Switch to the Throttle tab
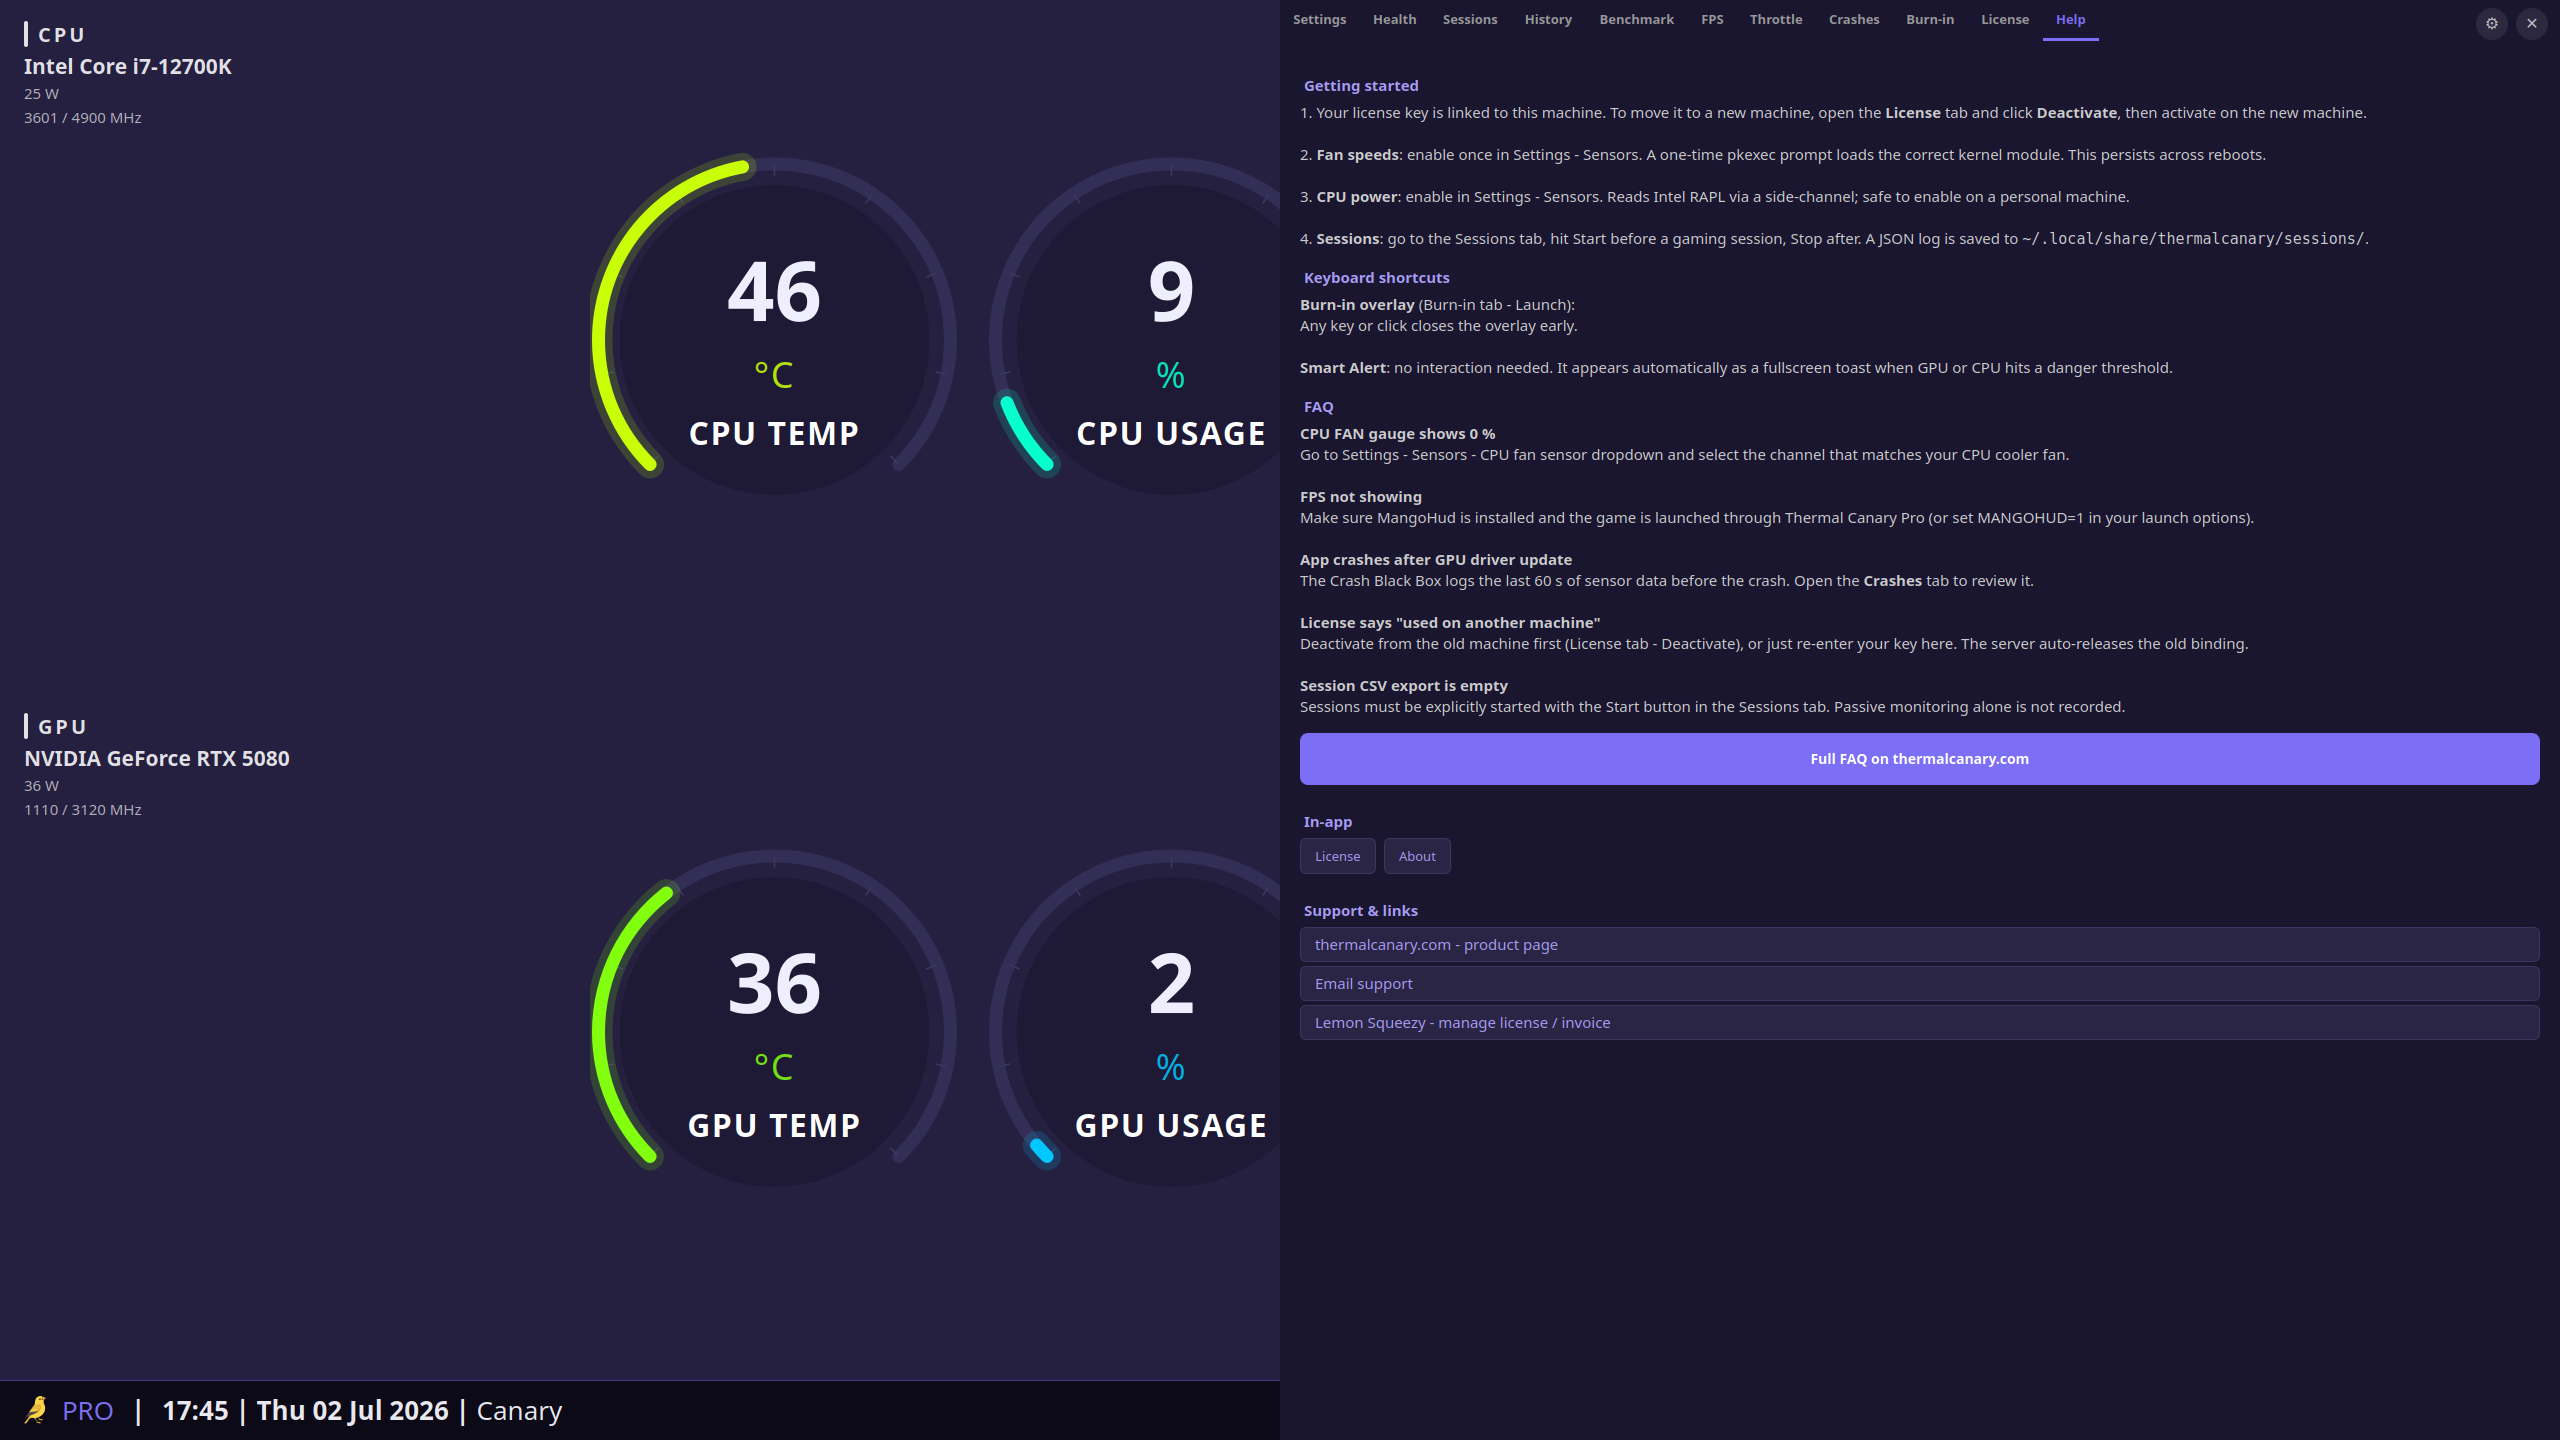 coord(1776,19)
